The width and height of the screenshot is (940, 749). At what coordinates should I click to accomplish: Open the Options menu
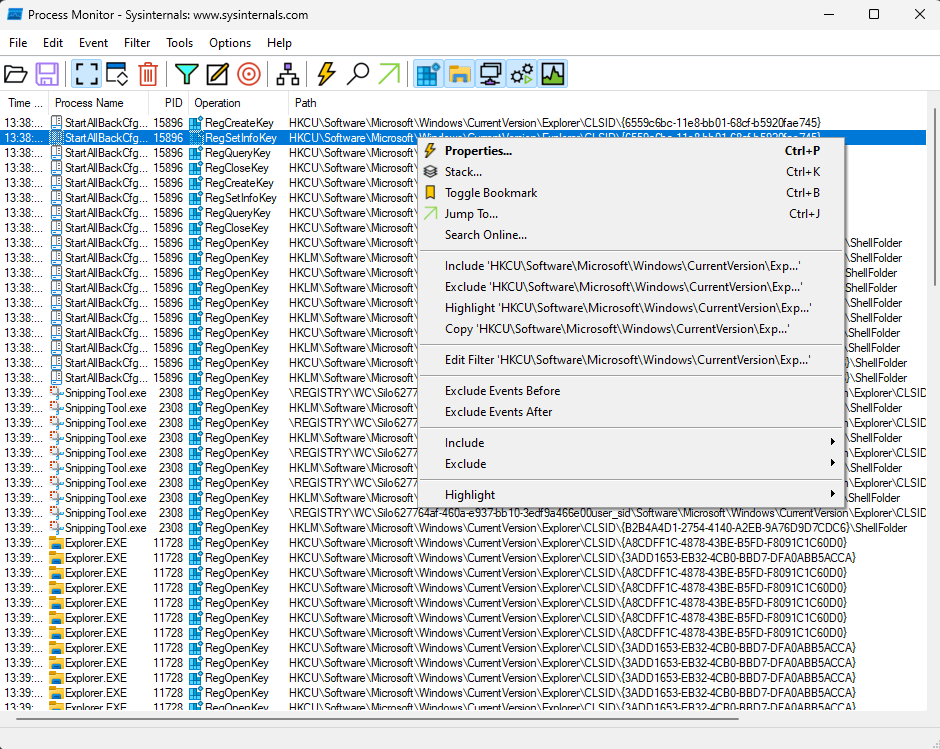[x=230, y=43]
